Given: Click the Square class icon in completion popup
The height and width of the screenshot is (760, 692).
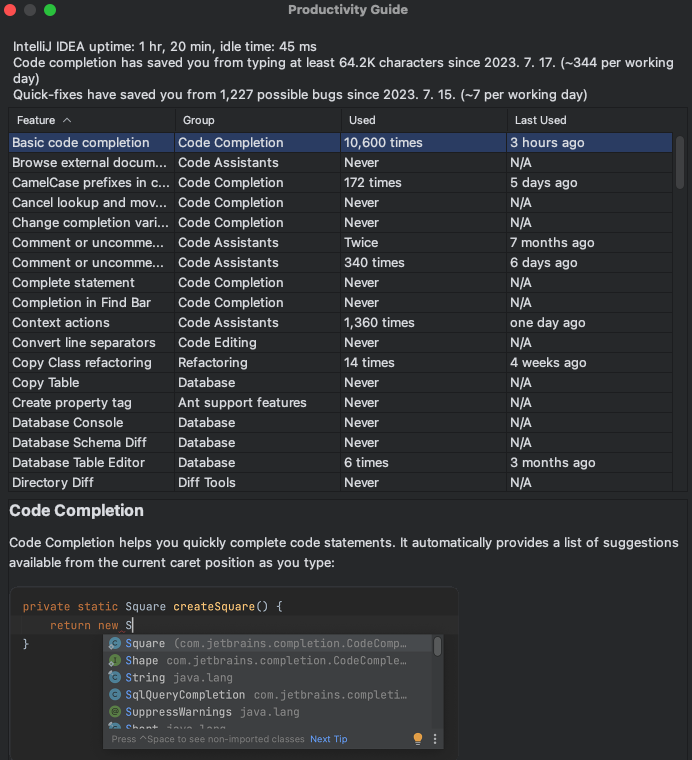Looking at the screenshot, I should coord(115,643).
